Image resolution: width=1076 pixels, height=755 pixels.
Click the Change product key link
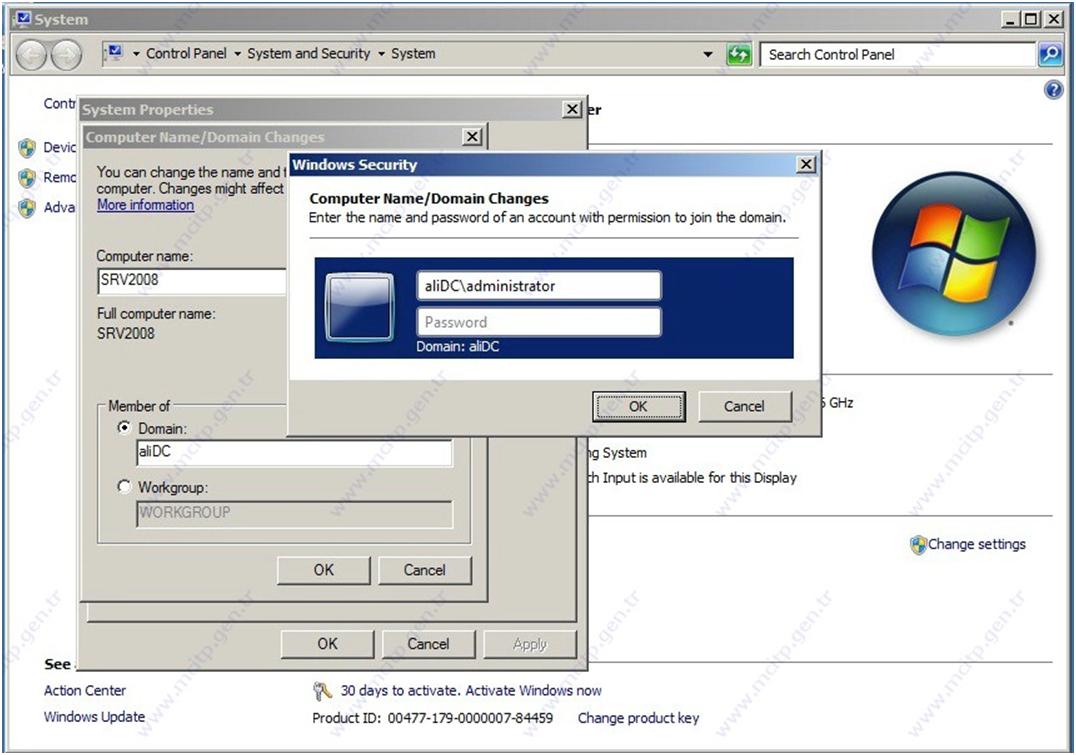pos(638,718)
